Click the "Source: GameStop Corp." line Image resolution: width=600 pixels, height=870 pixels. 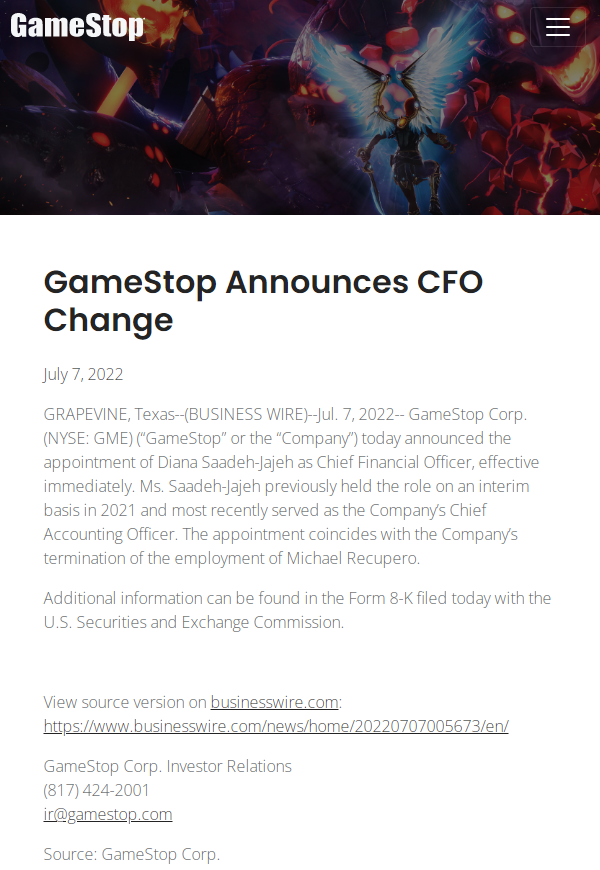[132, 854]
